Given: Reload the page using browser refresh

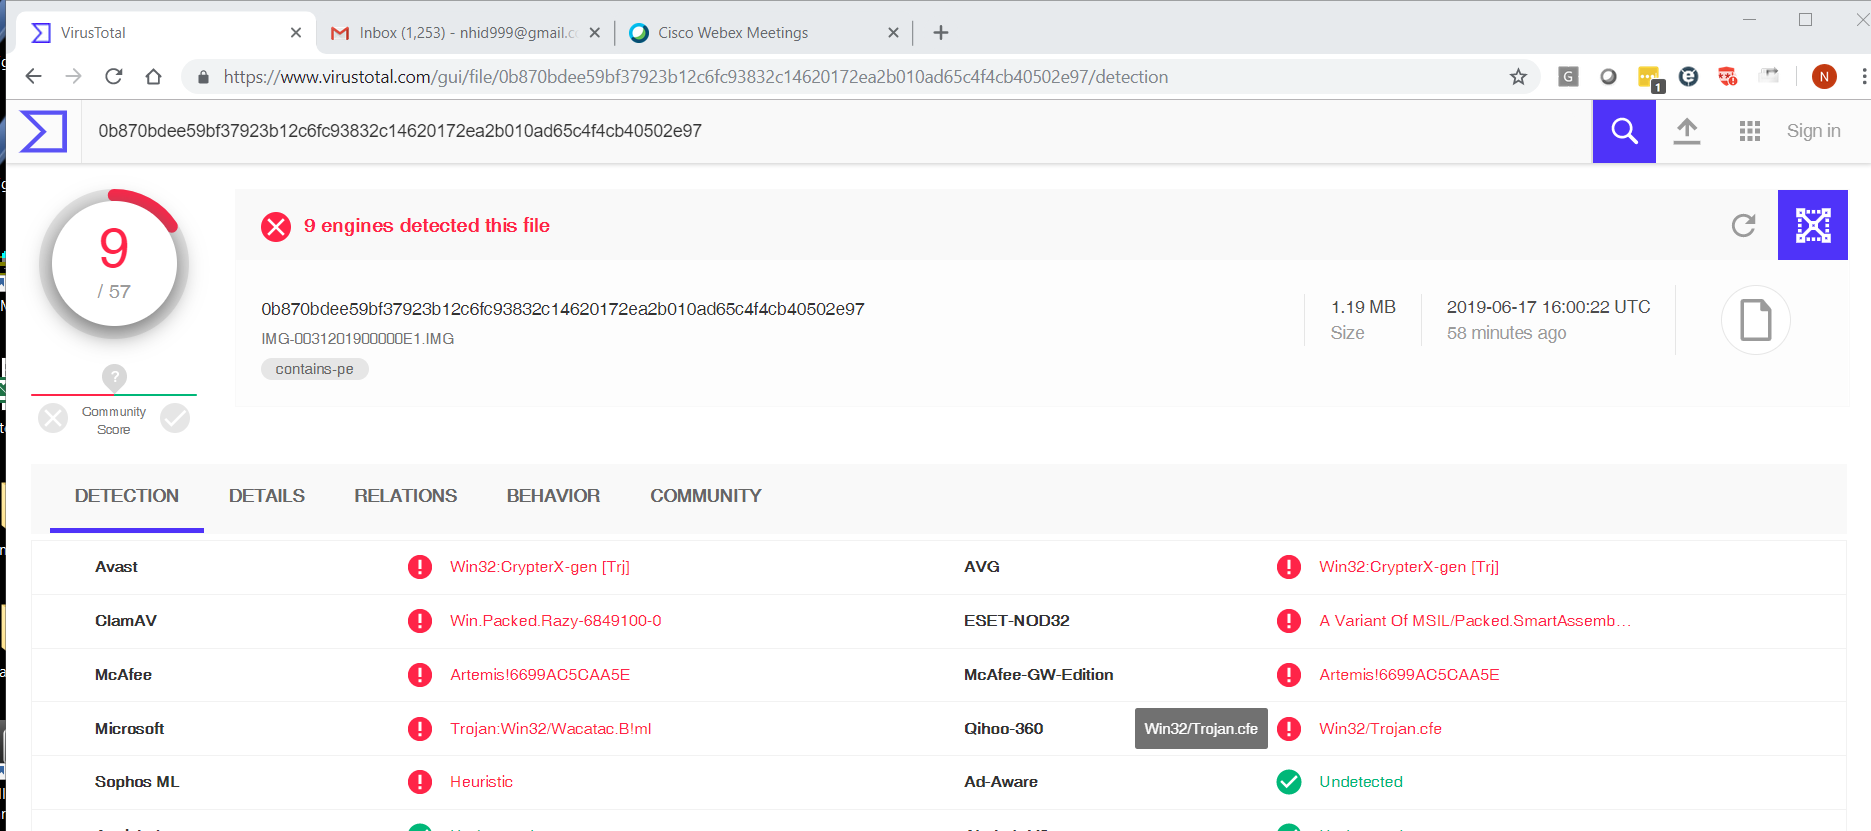Looking at the screenshot, I should 114,77.
